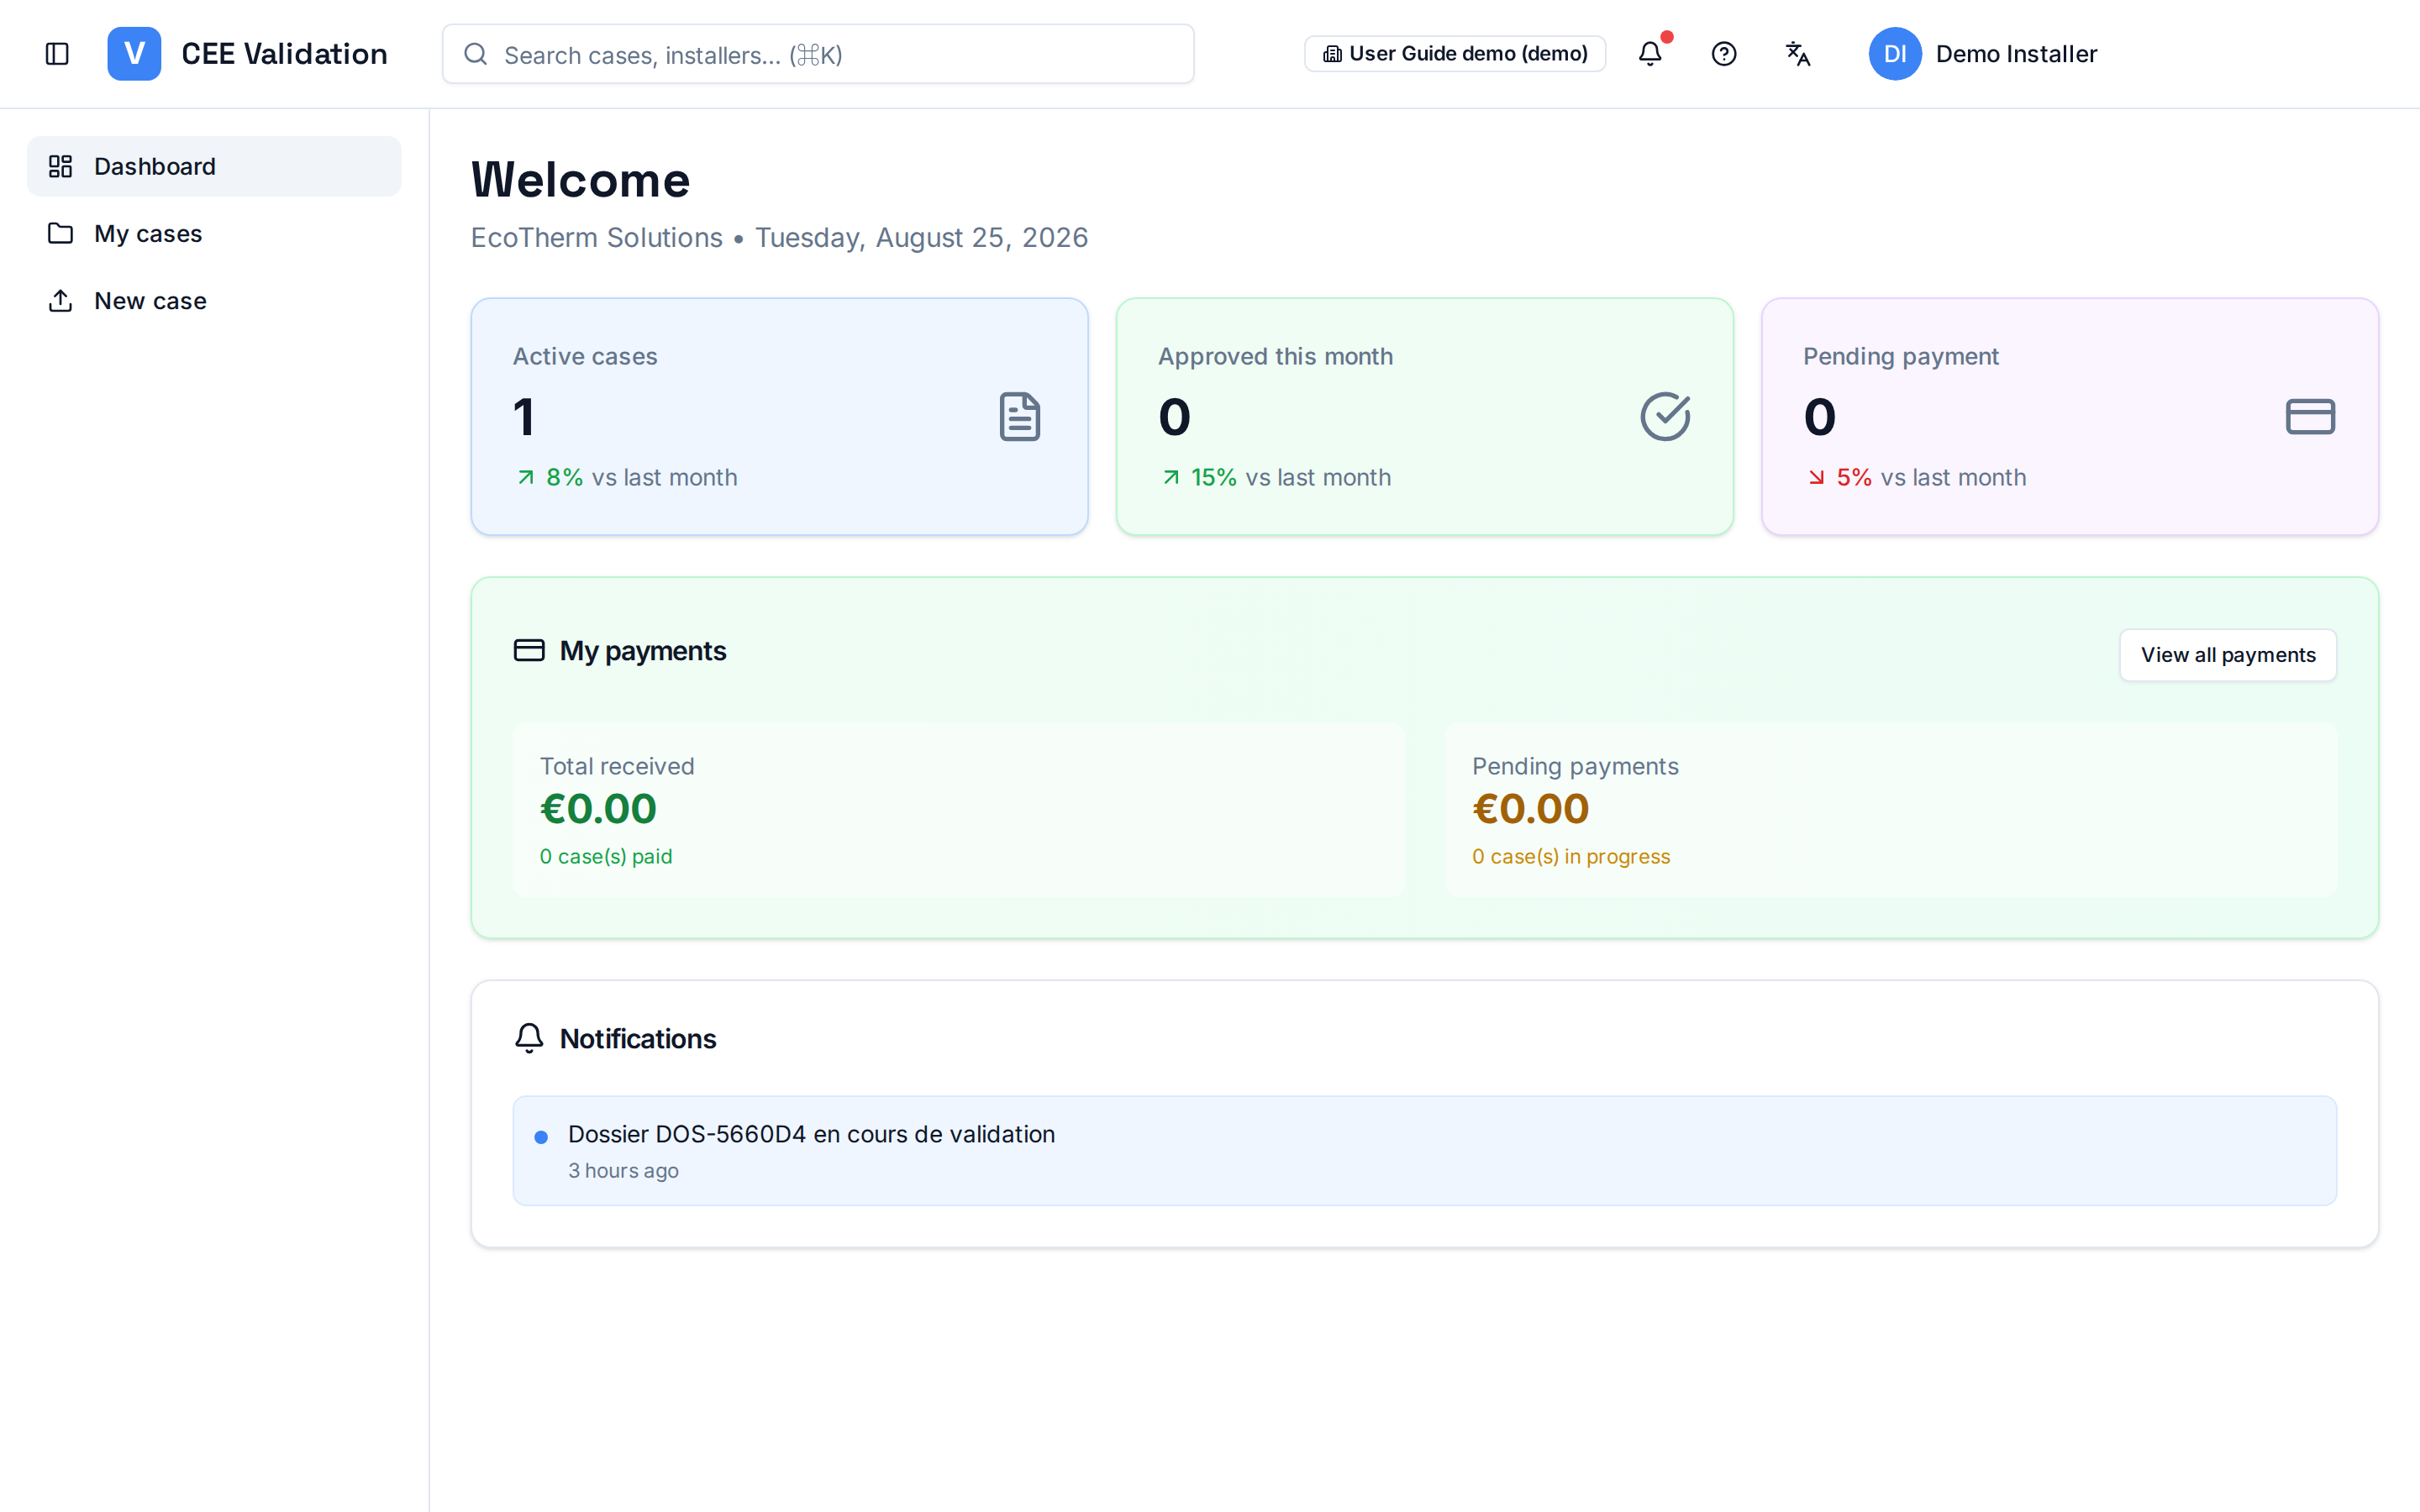This screenshot has height=1512, width=2420.
Task: Click View all payments button
Action: click(2228, 655)
